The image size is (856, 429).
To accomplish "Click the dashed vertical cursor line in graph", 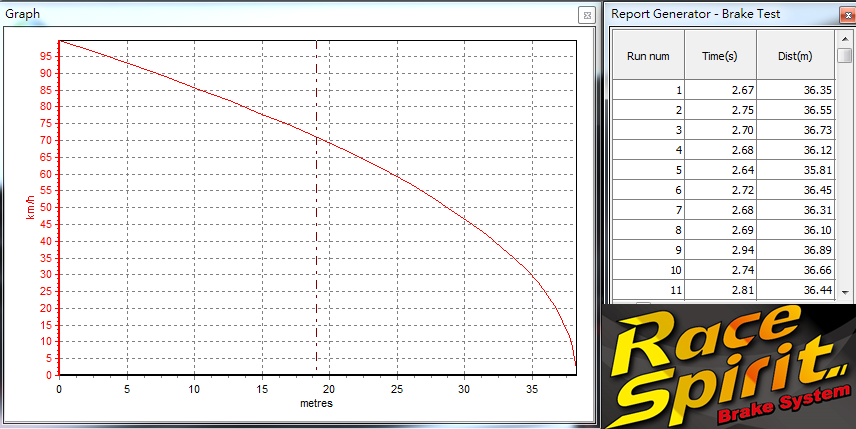I will pos(317,207).
